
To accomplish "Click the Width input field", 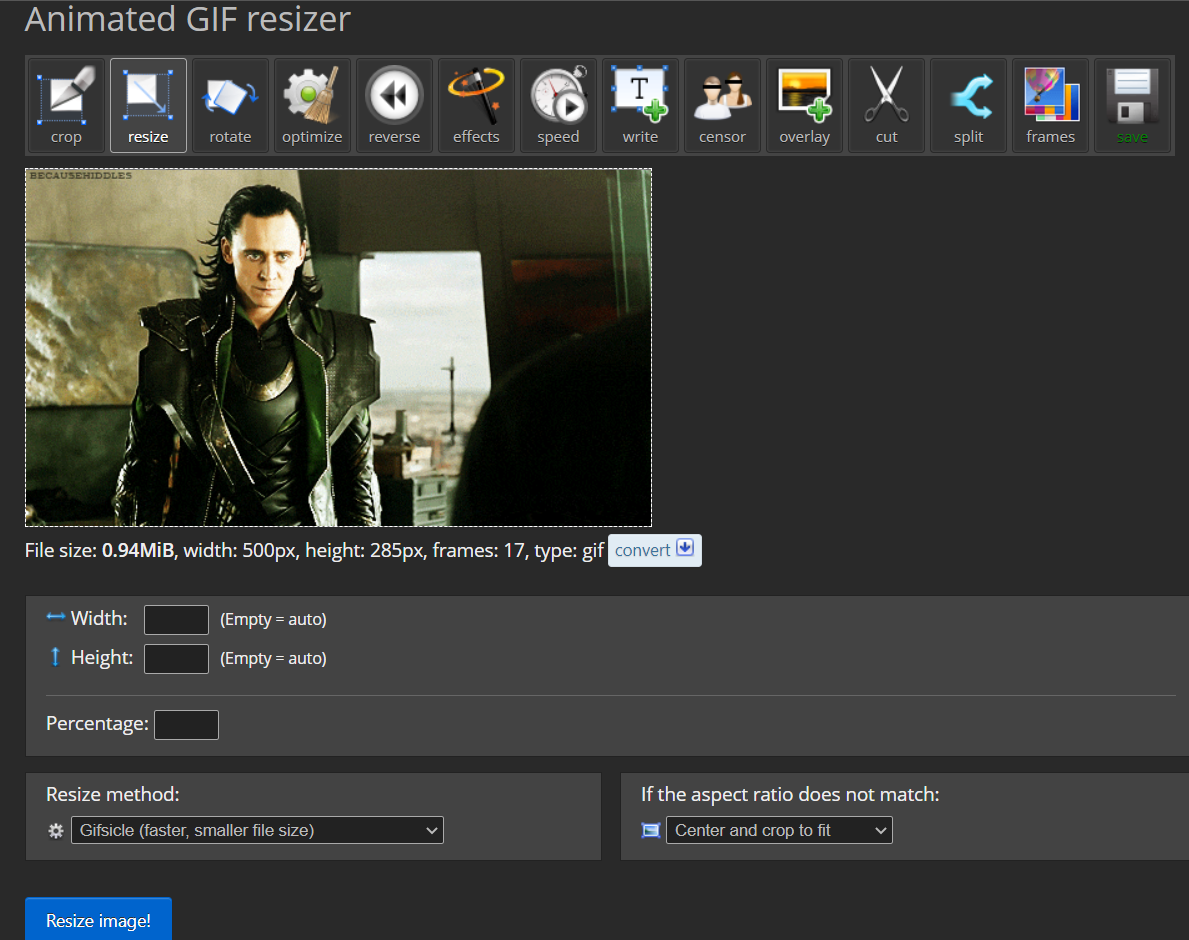I will click(176, 619).
